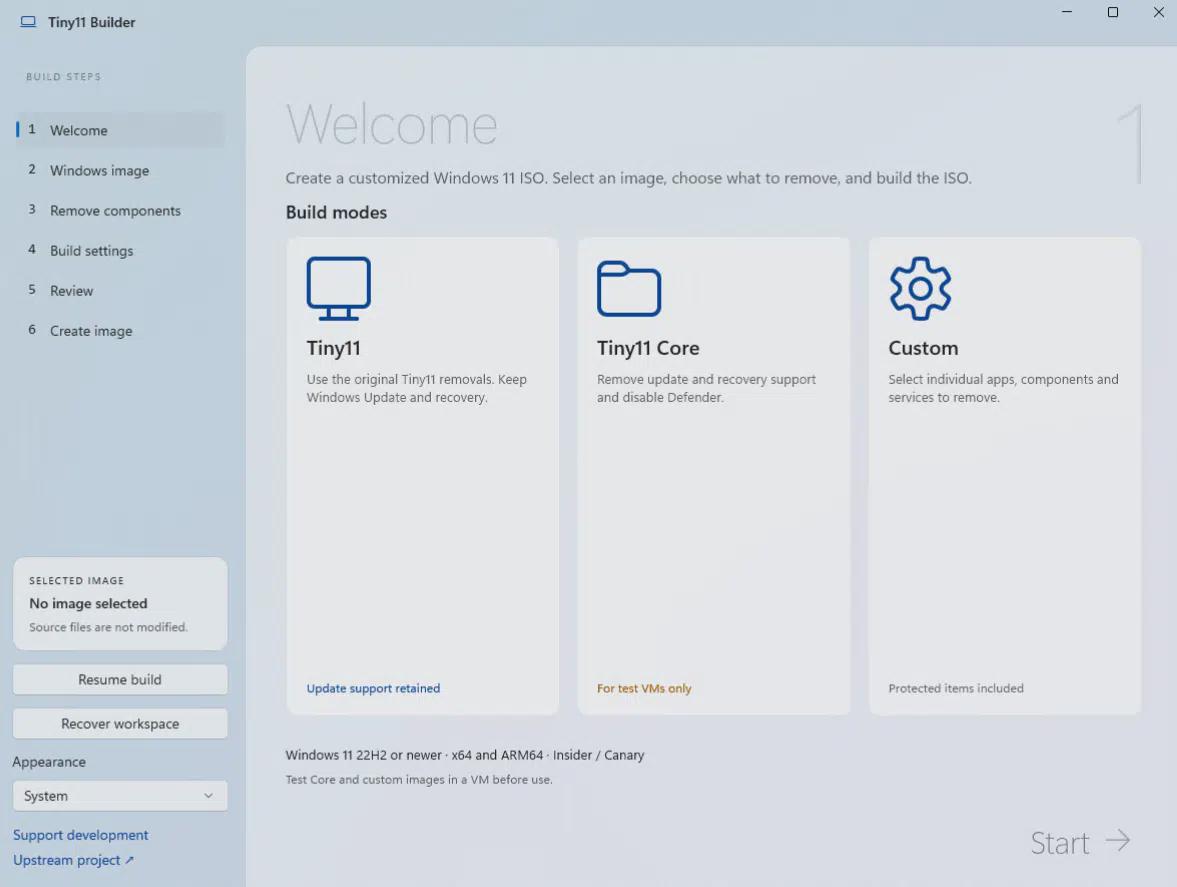Click the Appearance label
1177x887 pixels.
(x=49, y=762)
